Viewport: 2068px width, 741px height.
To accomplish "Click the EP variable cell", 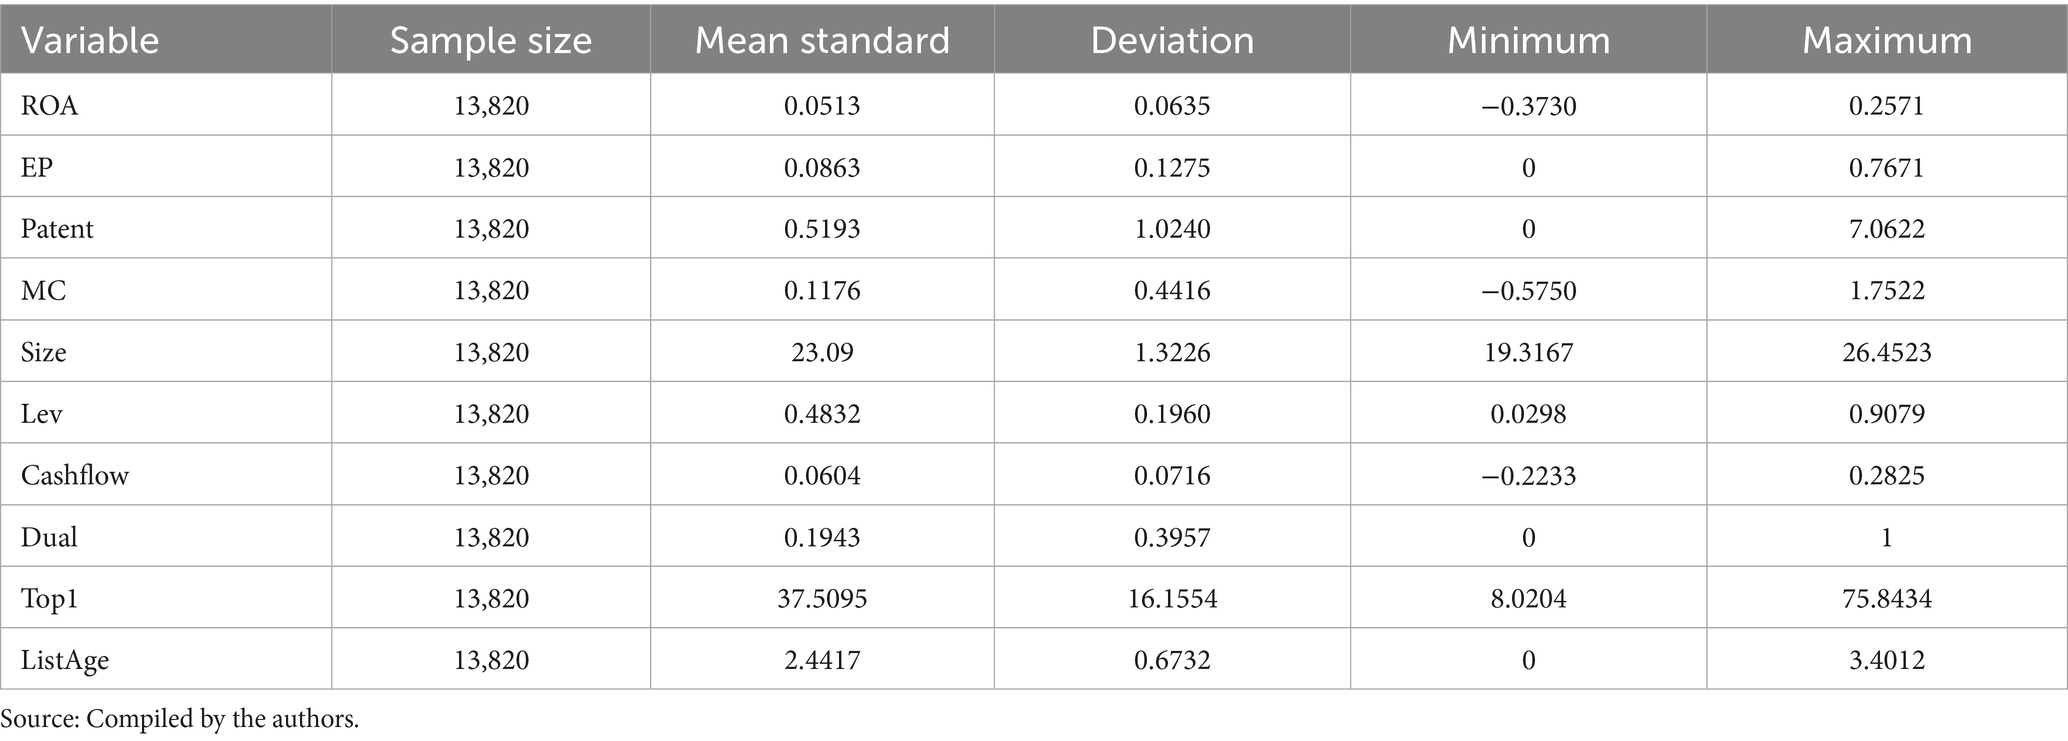I will tap(37, 167).
